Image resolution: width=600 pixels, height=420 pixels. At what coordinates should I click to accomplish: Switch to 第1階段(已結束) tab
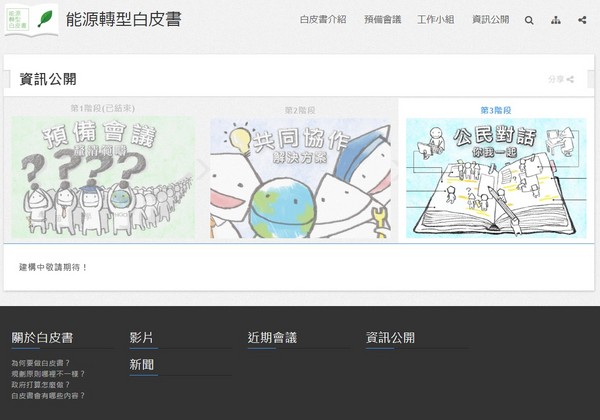point(103,108)
